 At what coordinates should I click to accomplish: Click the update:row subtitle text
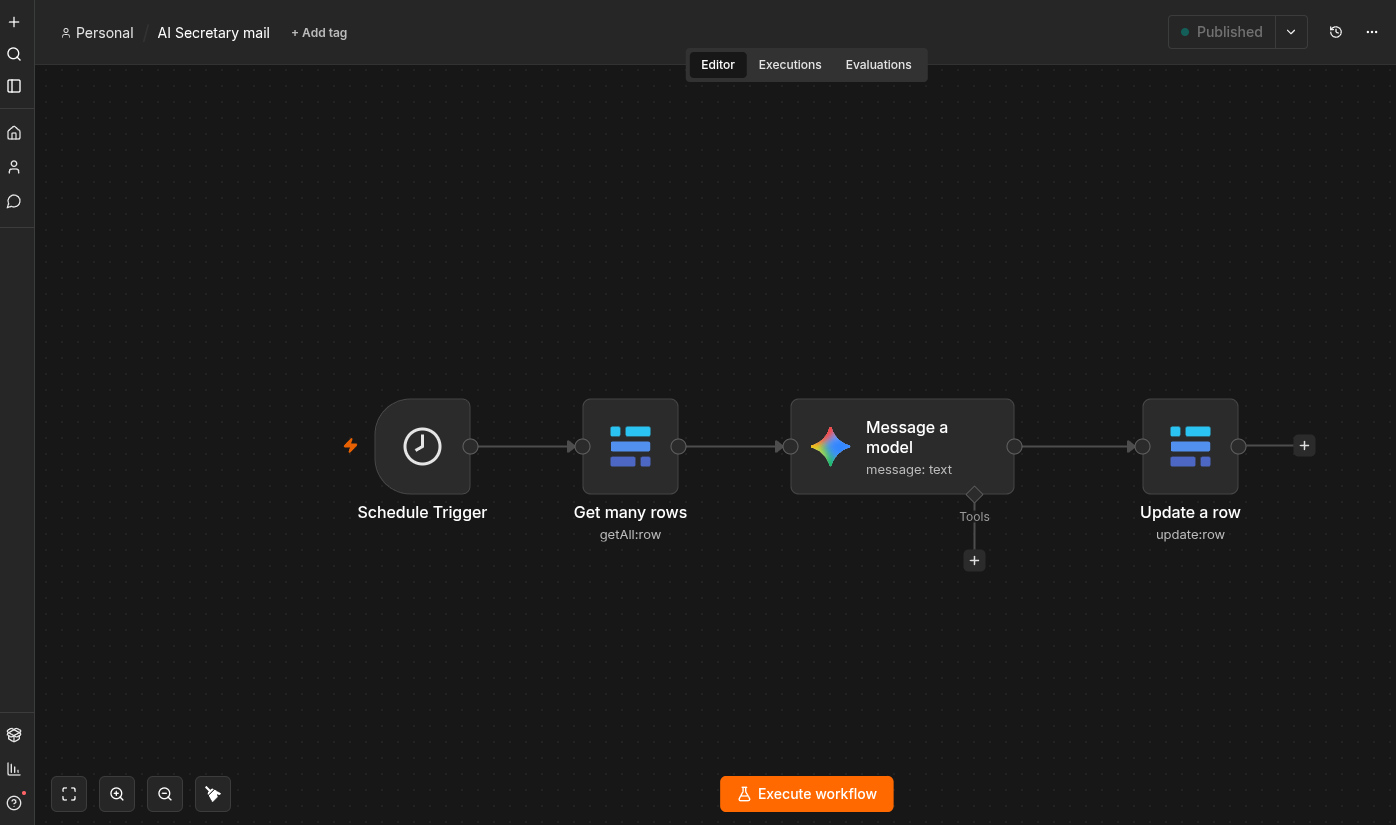point(1190,535)
